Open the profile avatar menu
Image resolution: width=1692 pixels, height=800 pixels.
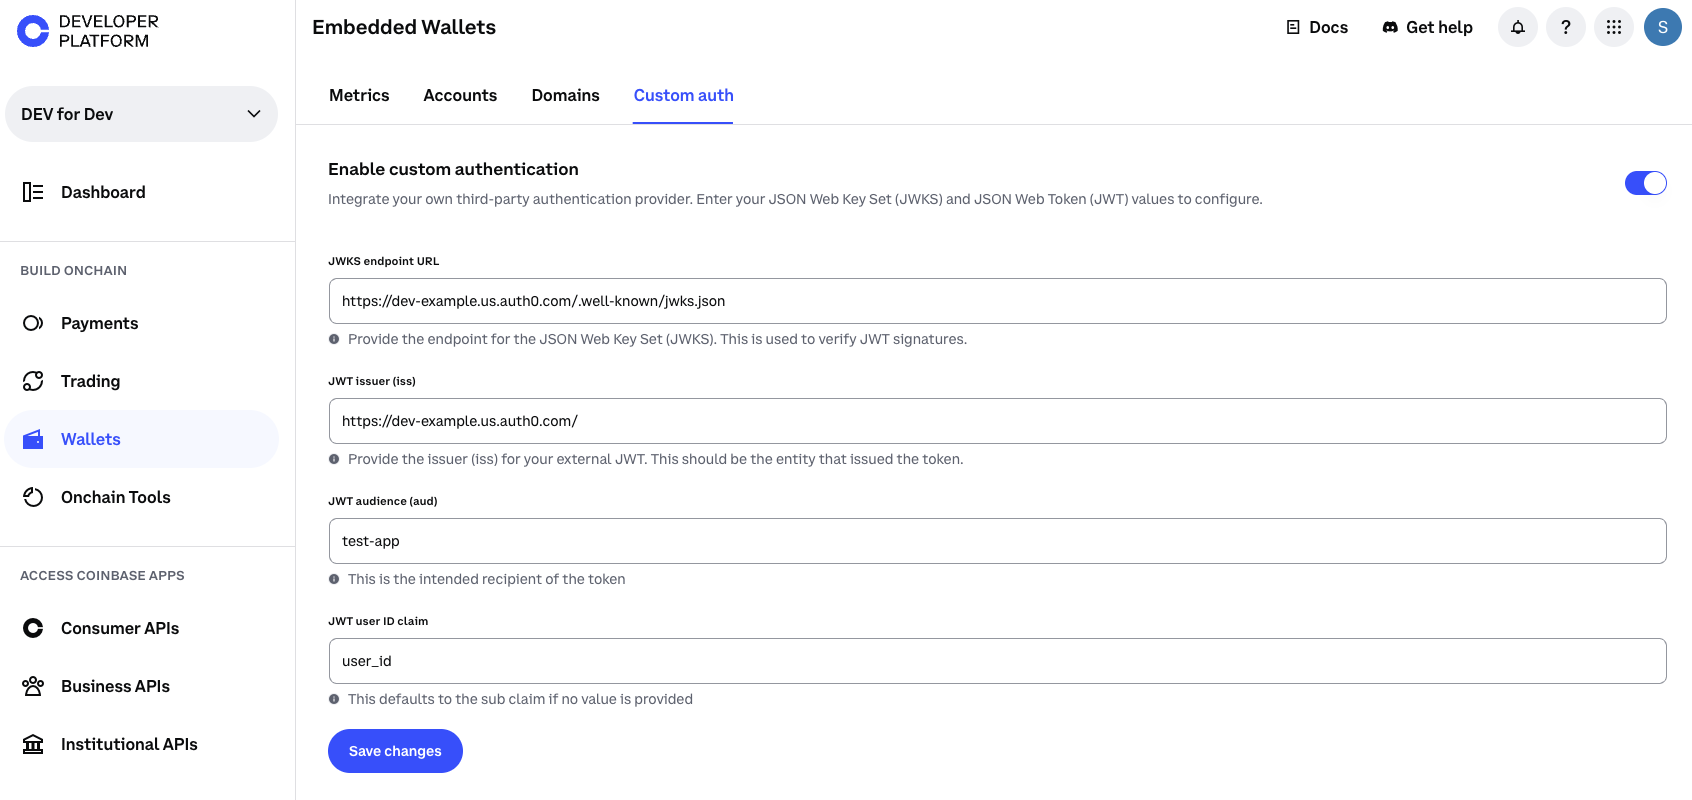tap(1663, 27)
